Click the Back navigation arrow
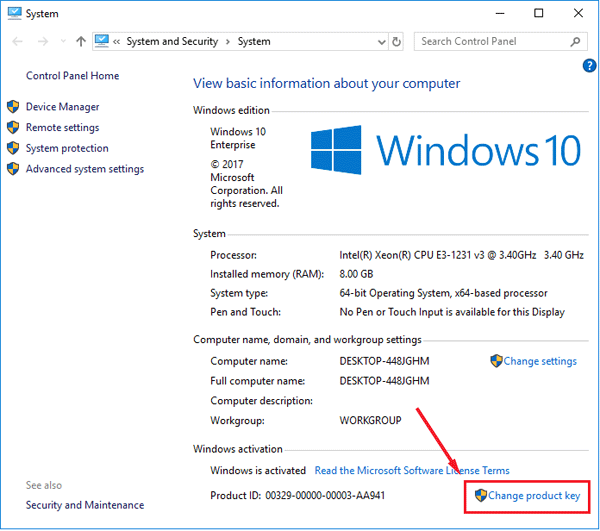 click(18, 41)
